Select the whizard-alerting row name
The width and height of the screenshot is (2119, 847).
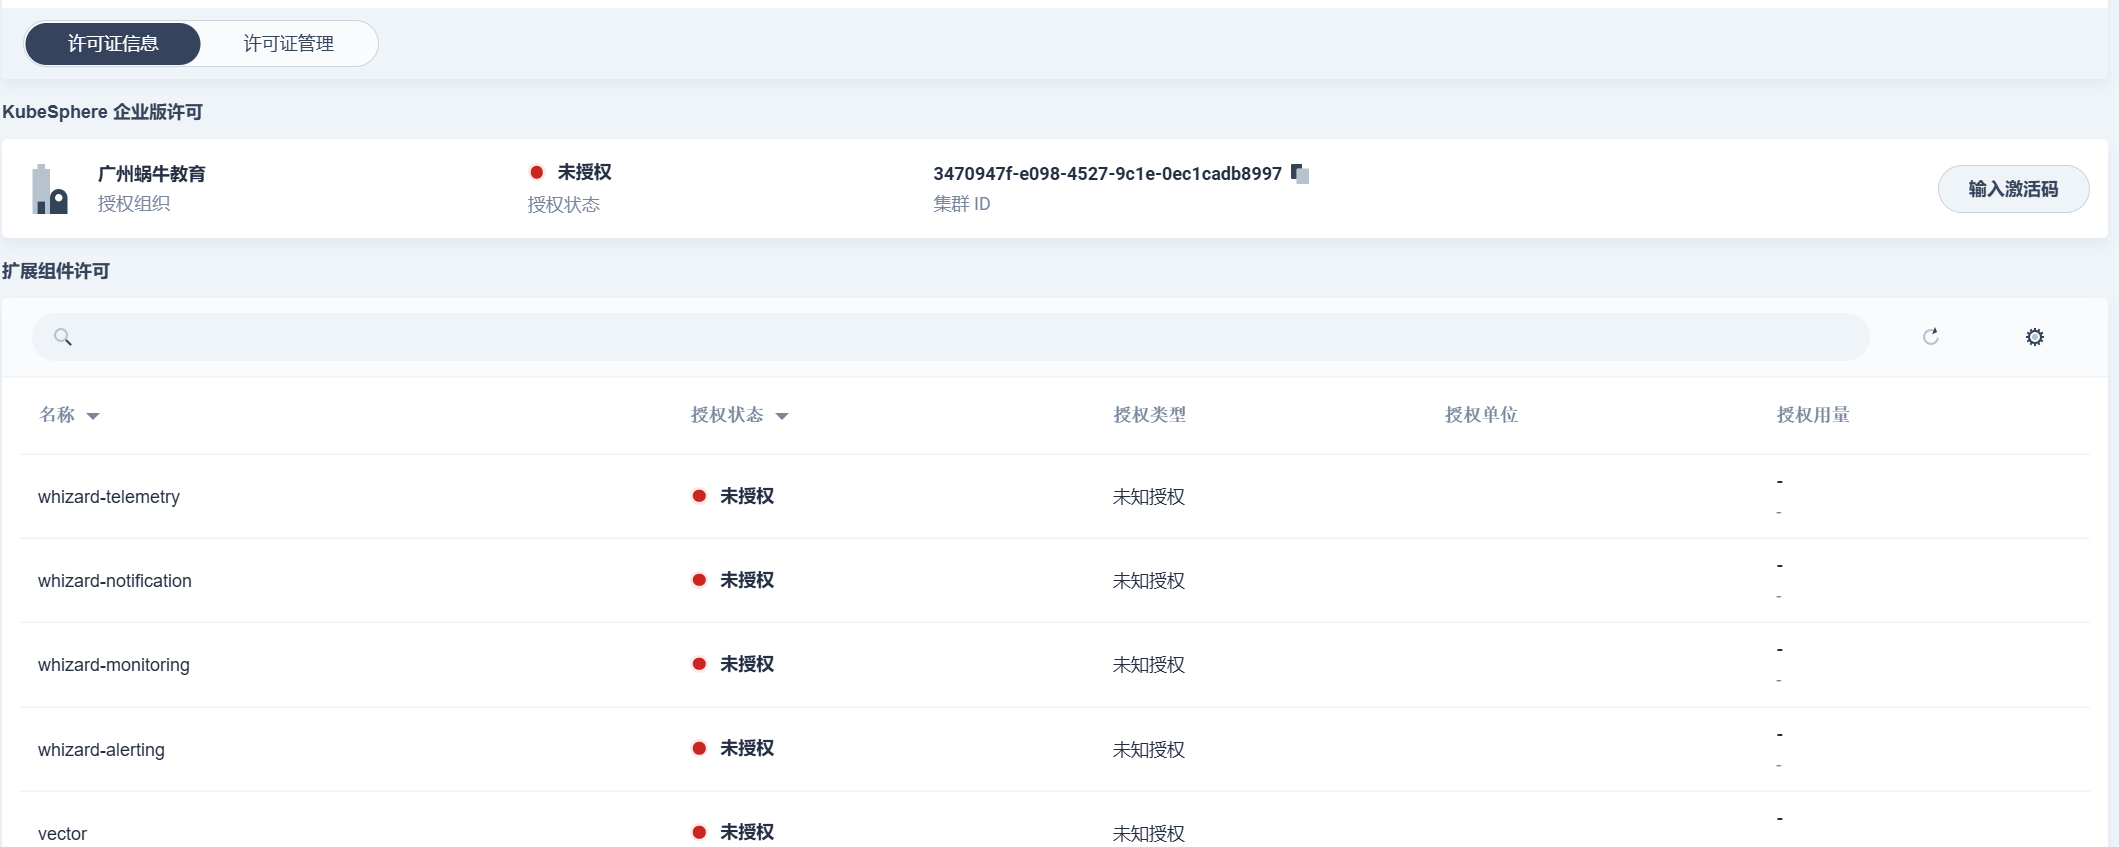(101, 750)
